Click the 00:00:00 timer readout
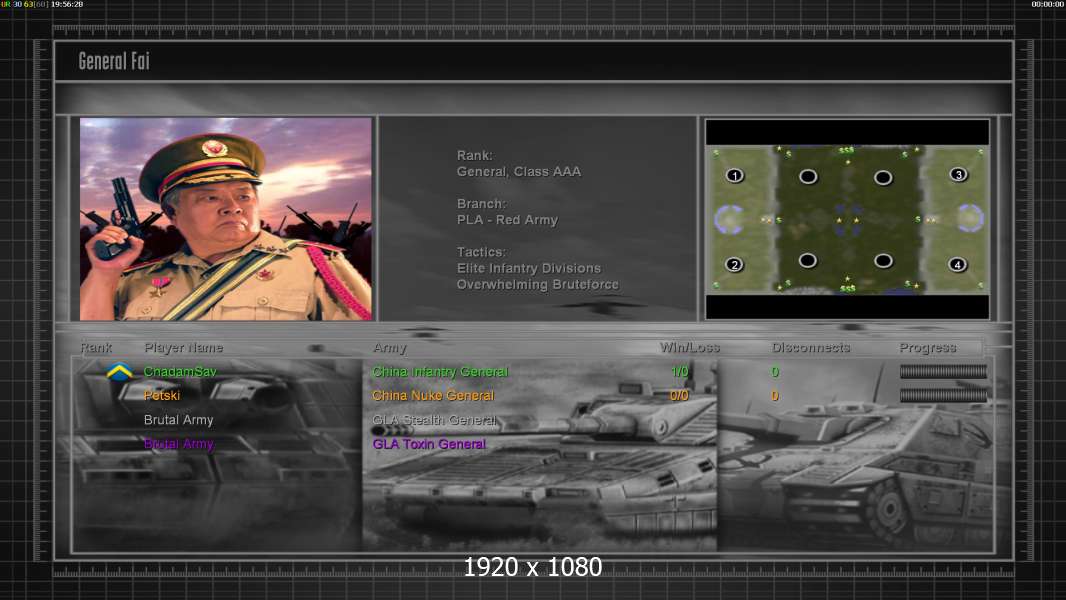 pos(1048,4)
